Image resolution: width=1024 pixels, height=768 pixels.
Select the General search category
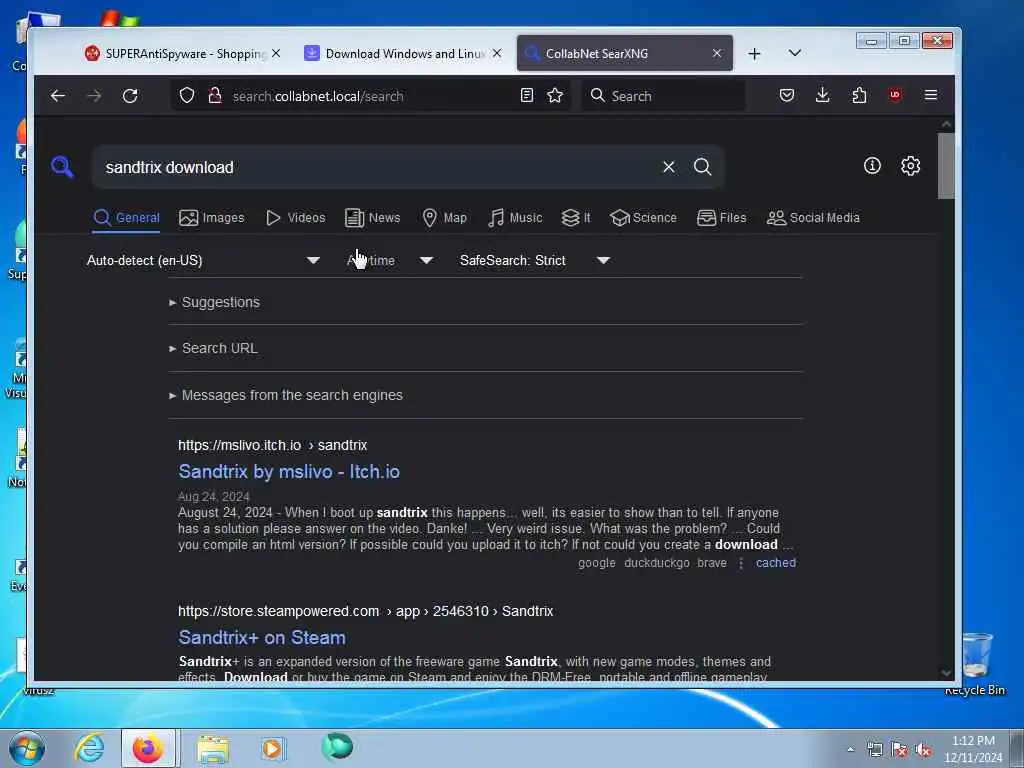(126, 217)
